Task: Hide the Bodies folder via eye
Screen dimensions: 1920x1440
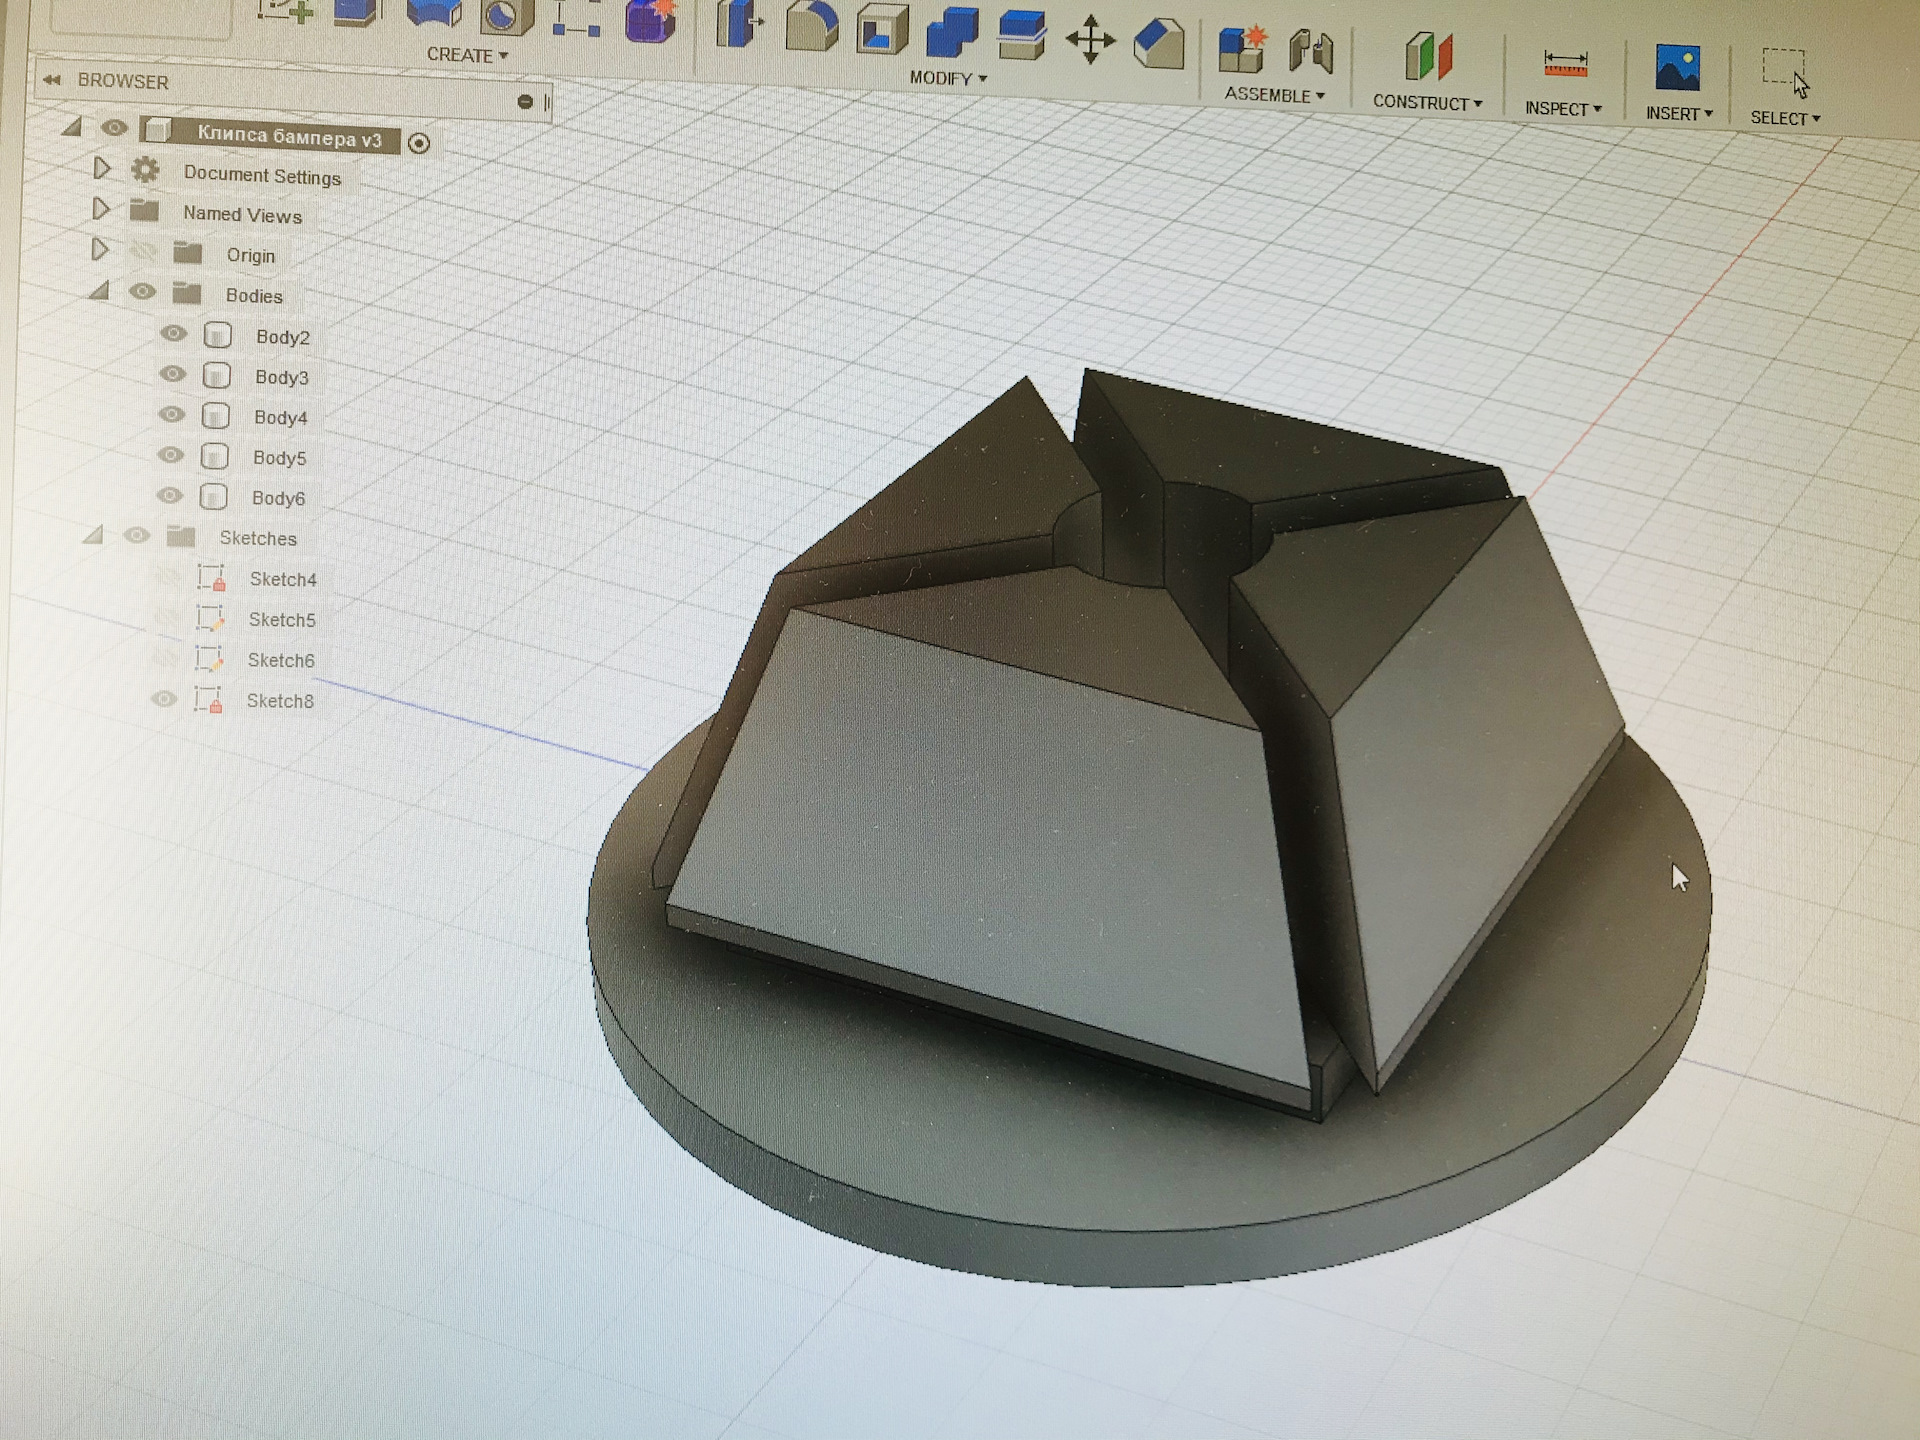Action: 142,292
